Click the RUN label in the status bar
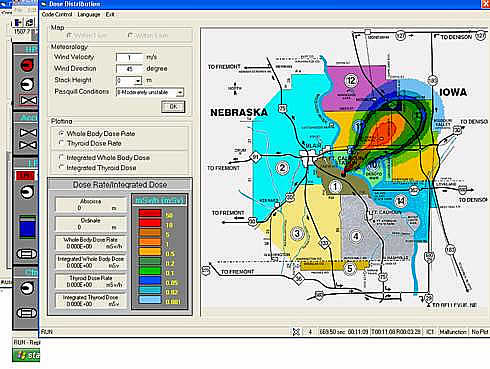 [47, 332]
